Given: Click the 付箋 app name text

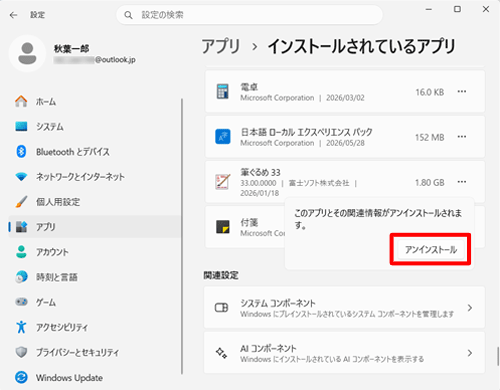Looking at the screenshot, I should 249,222.
